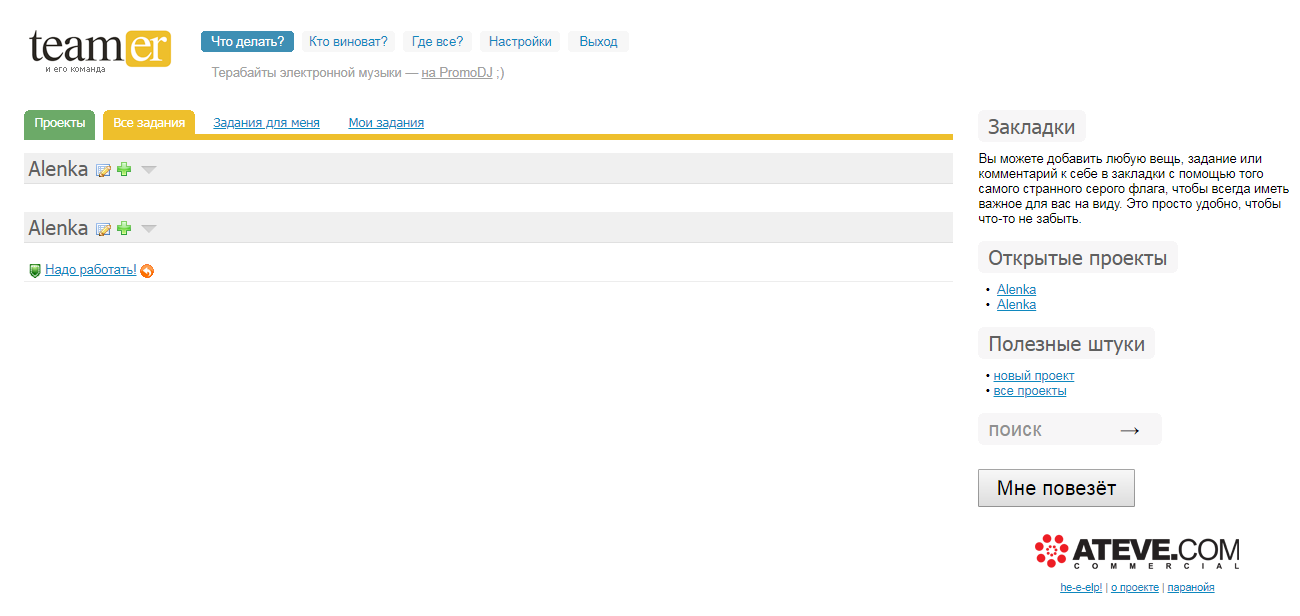Open the о проекте footer link
Screen dimensions: 1300x616
point(1135,588)
